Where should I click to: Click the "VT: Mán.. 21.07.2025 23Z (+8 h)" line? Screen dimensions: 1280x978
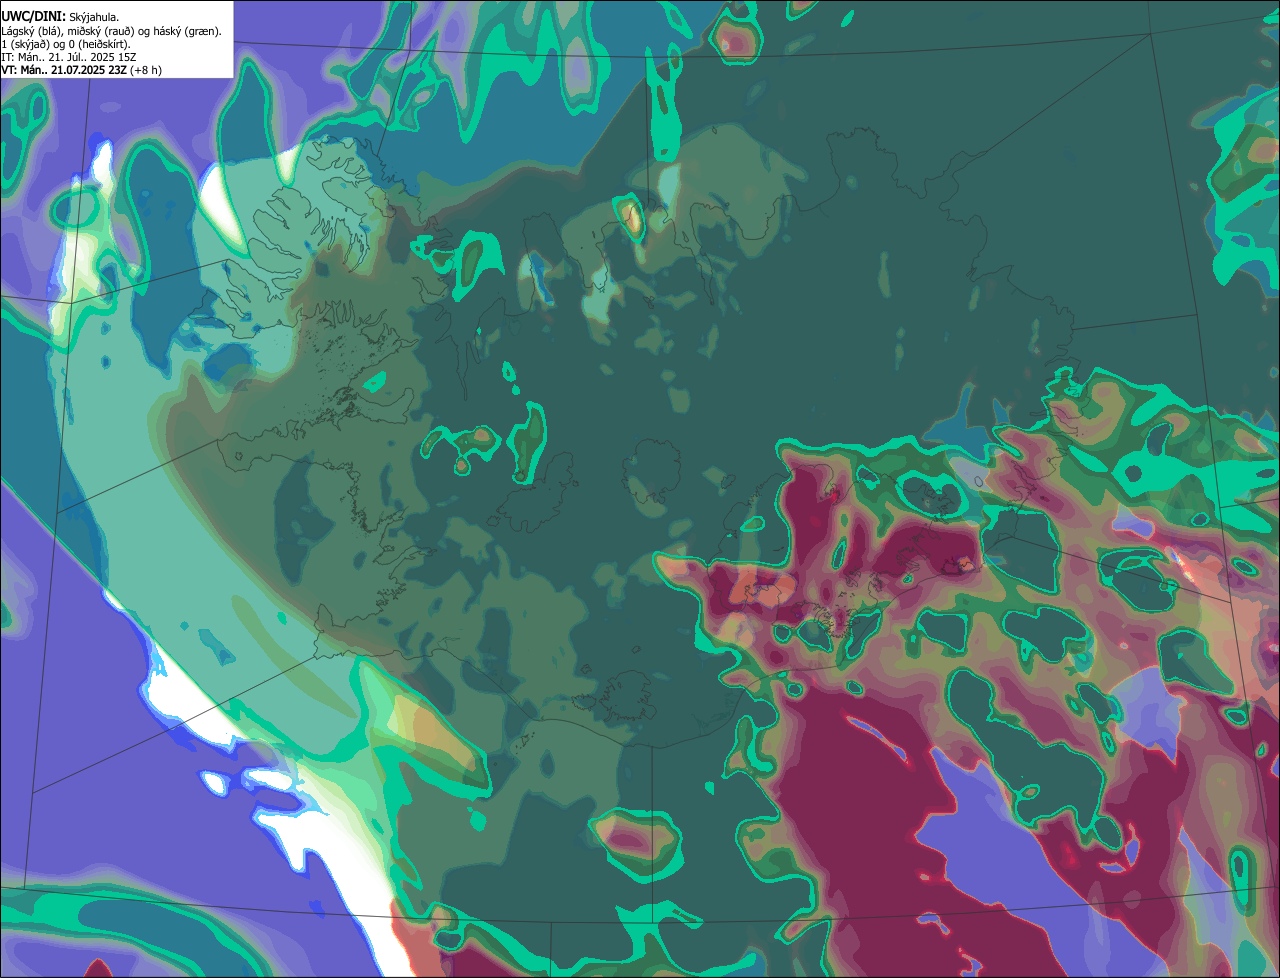(82, 69)
